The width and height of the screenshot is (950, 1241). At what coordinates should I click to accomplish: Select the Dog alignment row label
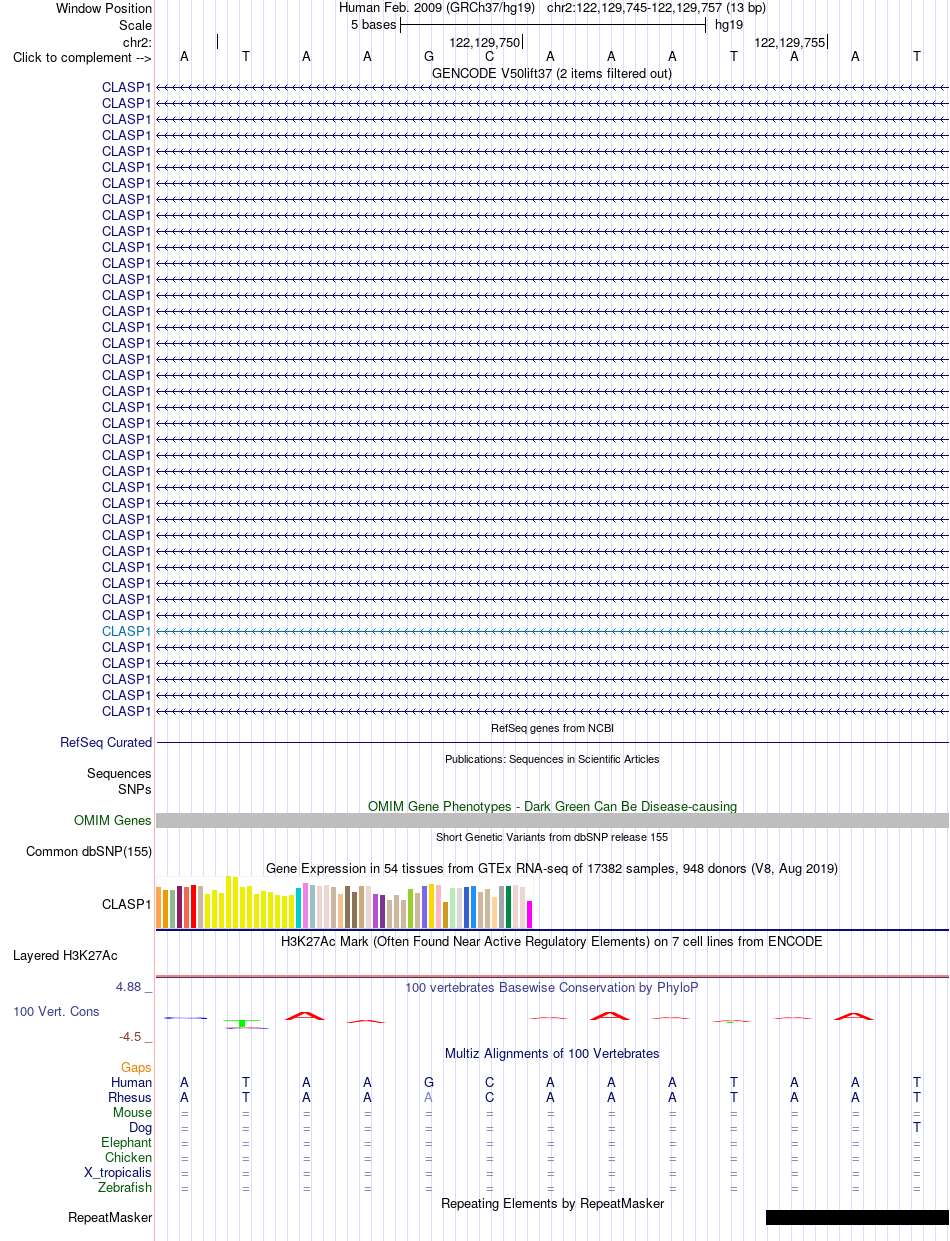tap(141, 1127)
